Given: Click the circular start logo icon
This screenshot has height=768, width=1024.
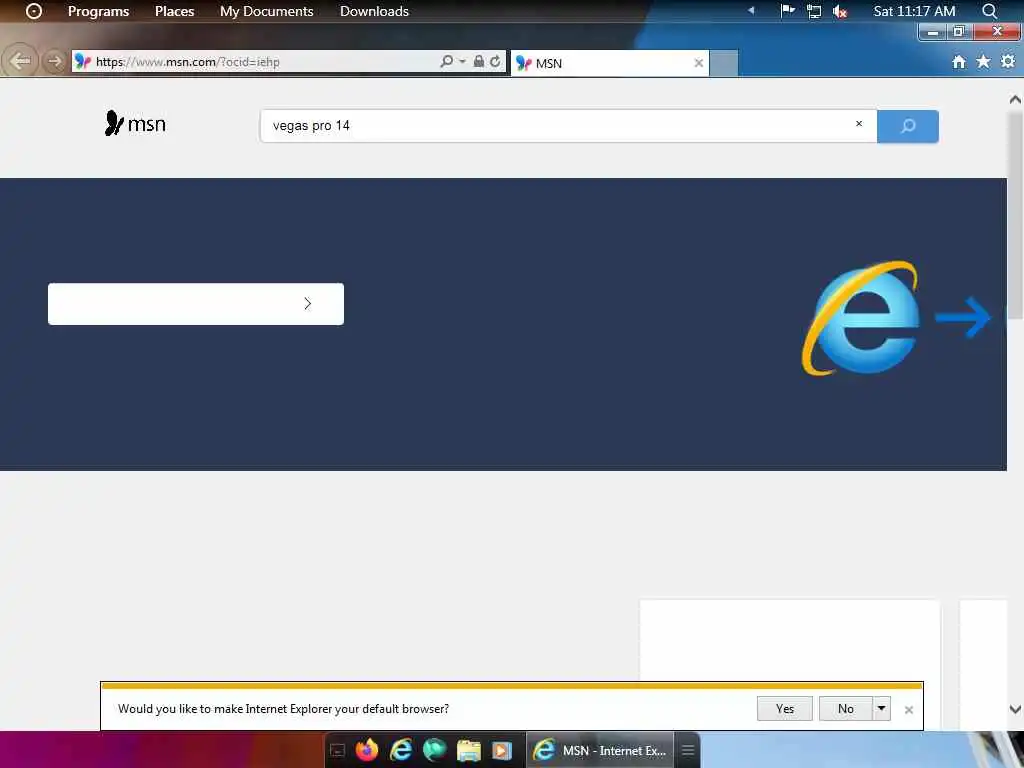Looking at the screenshot, I should pyautogui.click(x=33, y=11).
